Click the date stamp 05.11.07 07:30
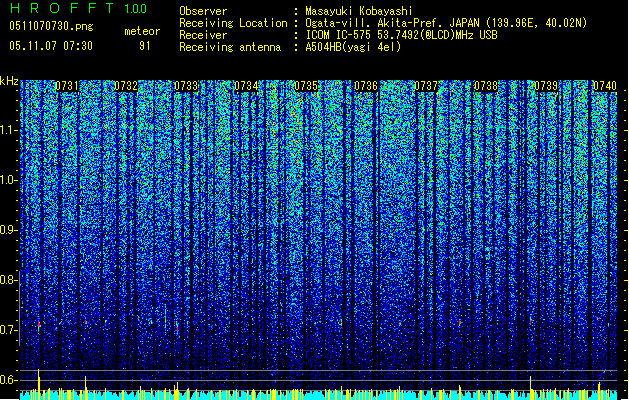Viewport: 629px width, 400px height. 51,46
